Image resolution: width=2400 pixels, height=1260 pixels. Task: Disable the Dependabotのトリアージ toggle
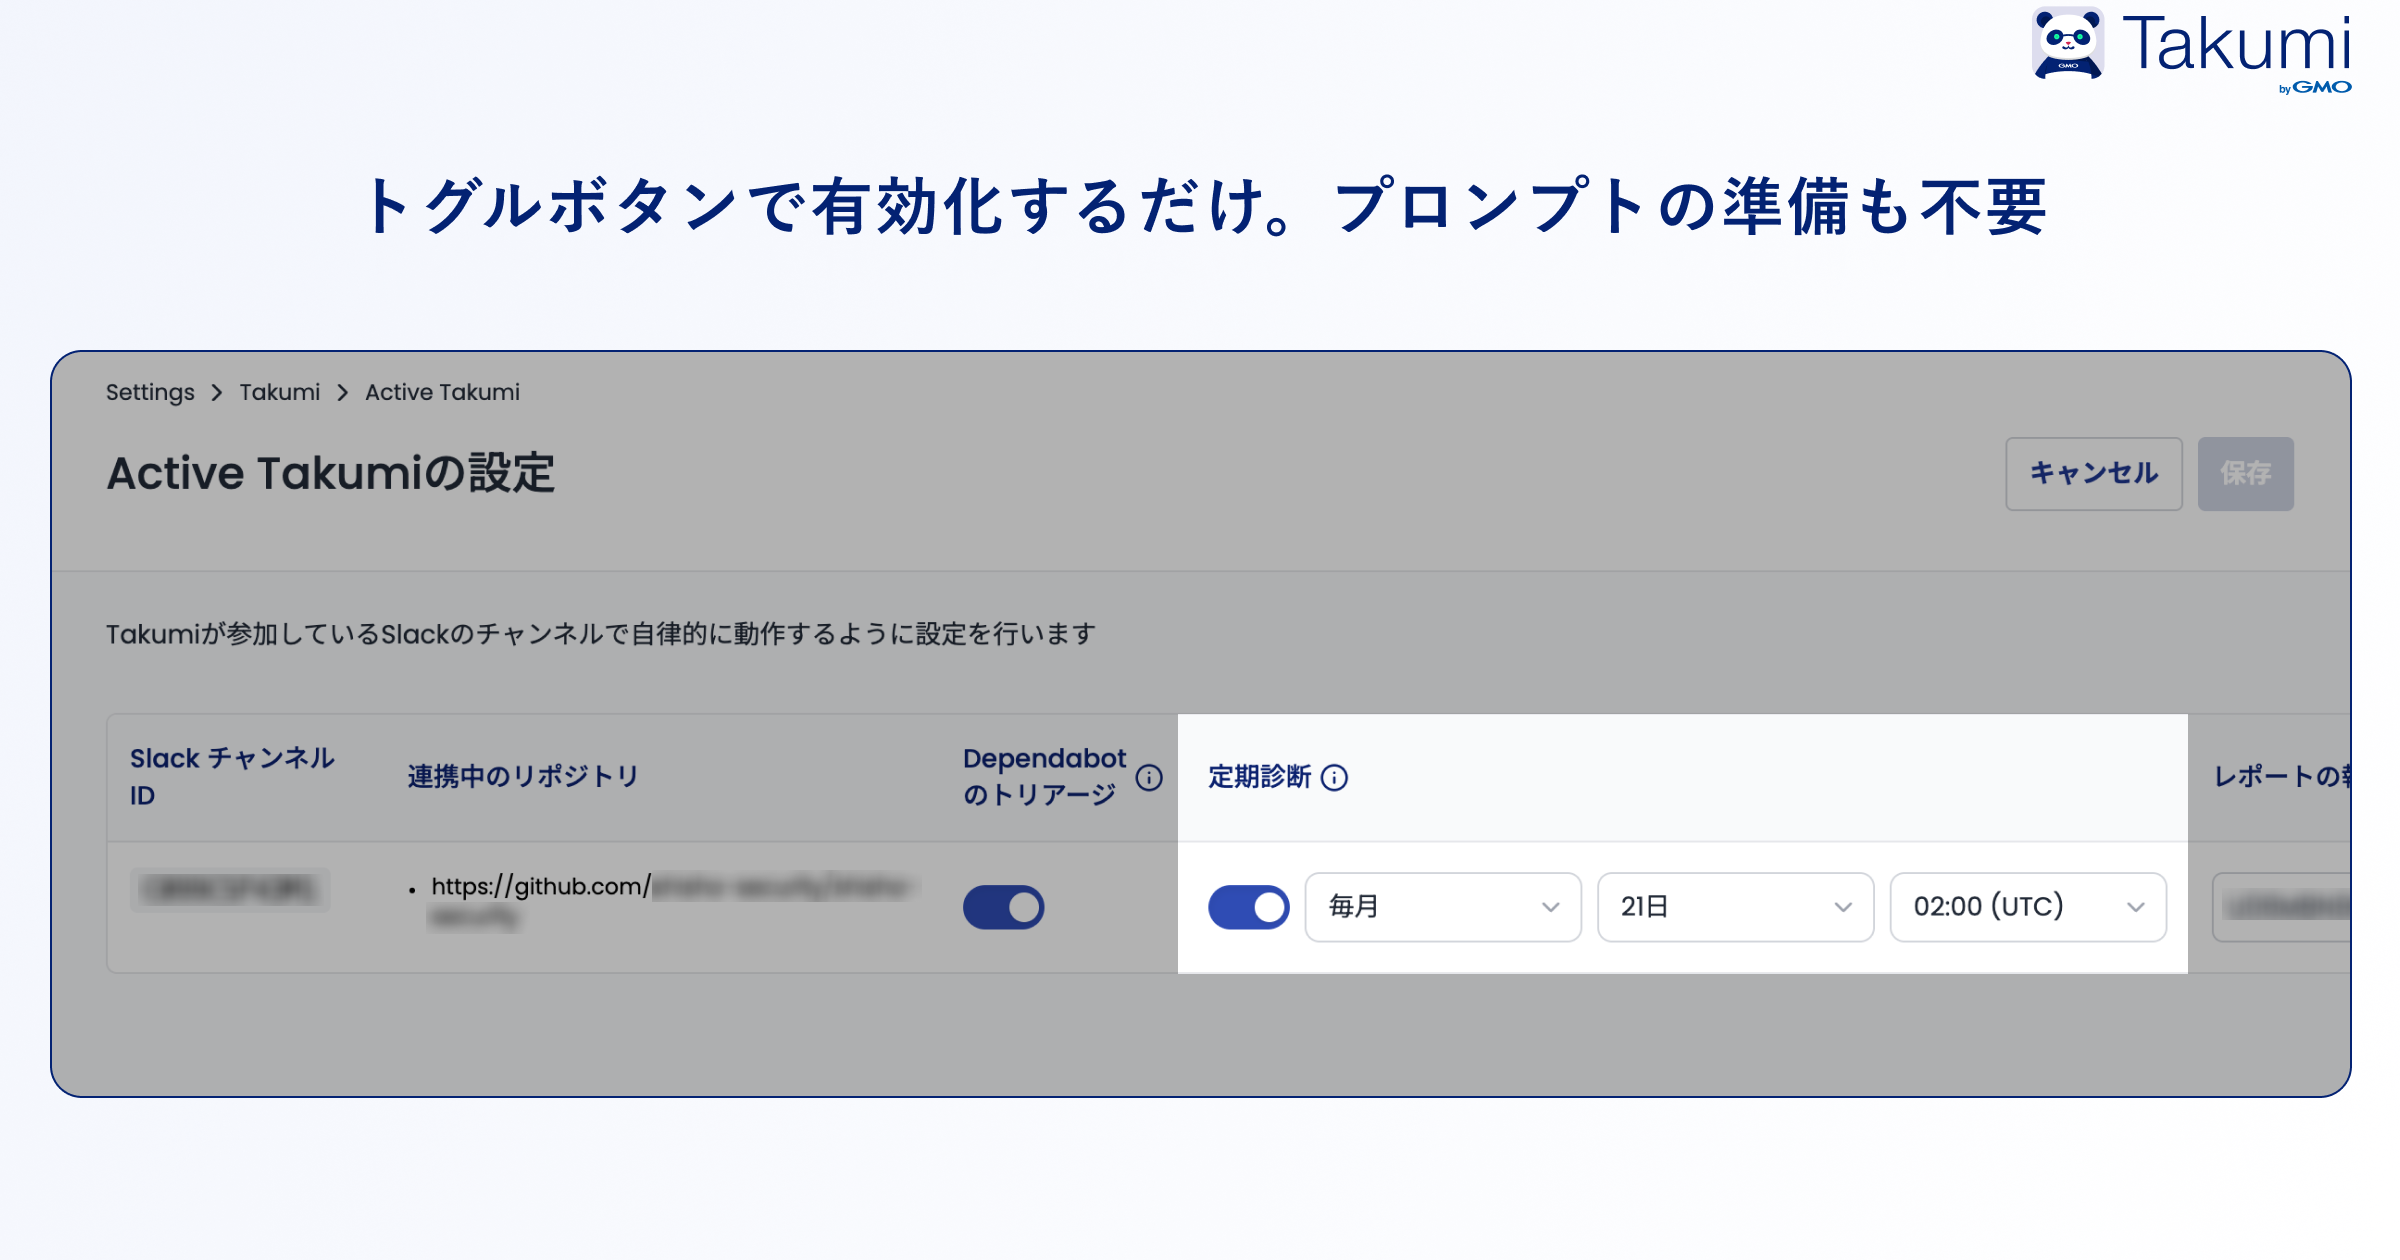tap(1003, 906)
